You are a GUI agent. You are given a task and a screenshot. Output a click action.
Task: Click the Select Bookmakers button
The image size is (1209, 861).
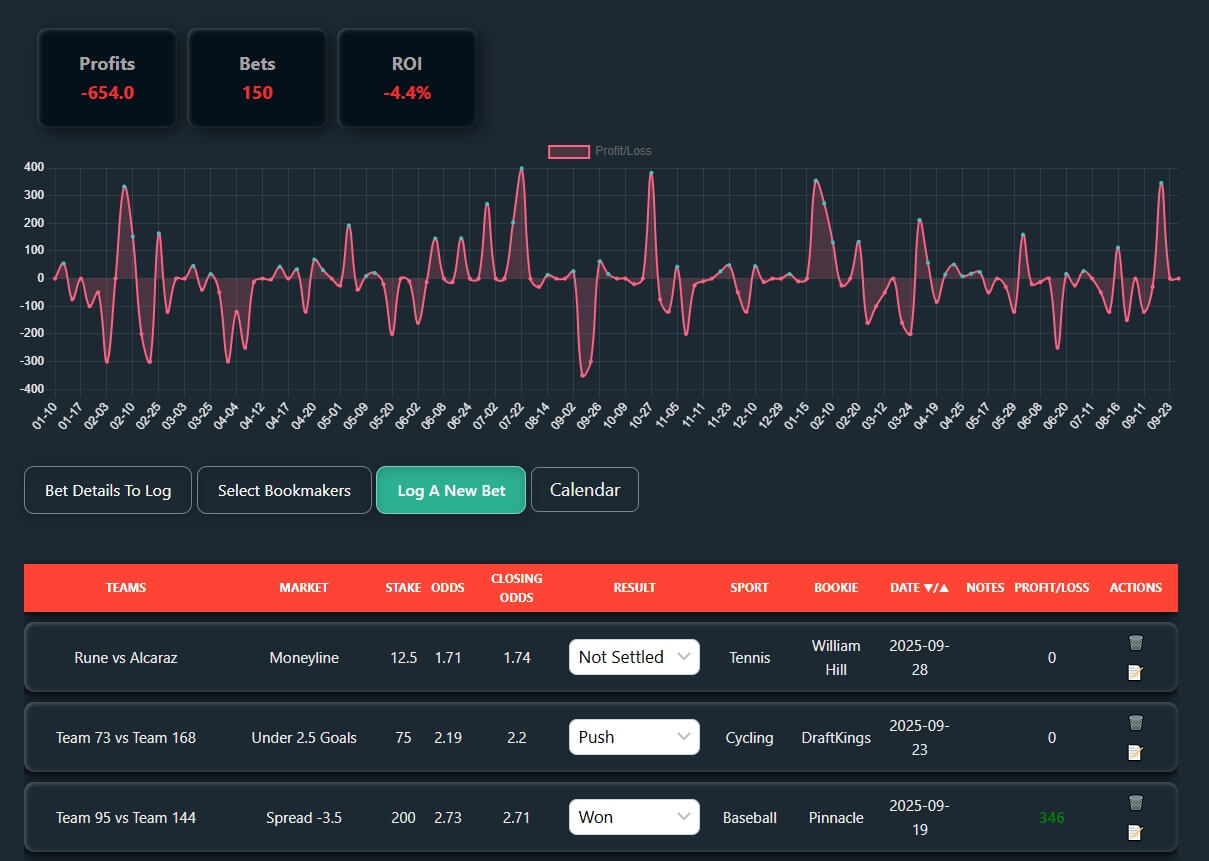click(x=284, y=491)
